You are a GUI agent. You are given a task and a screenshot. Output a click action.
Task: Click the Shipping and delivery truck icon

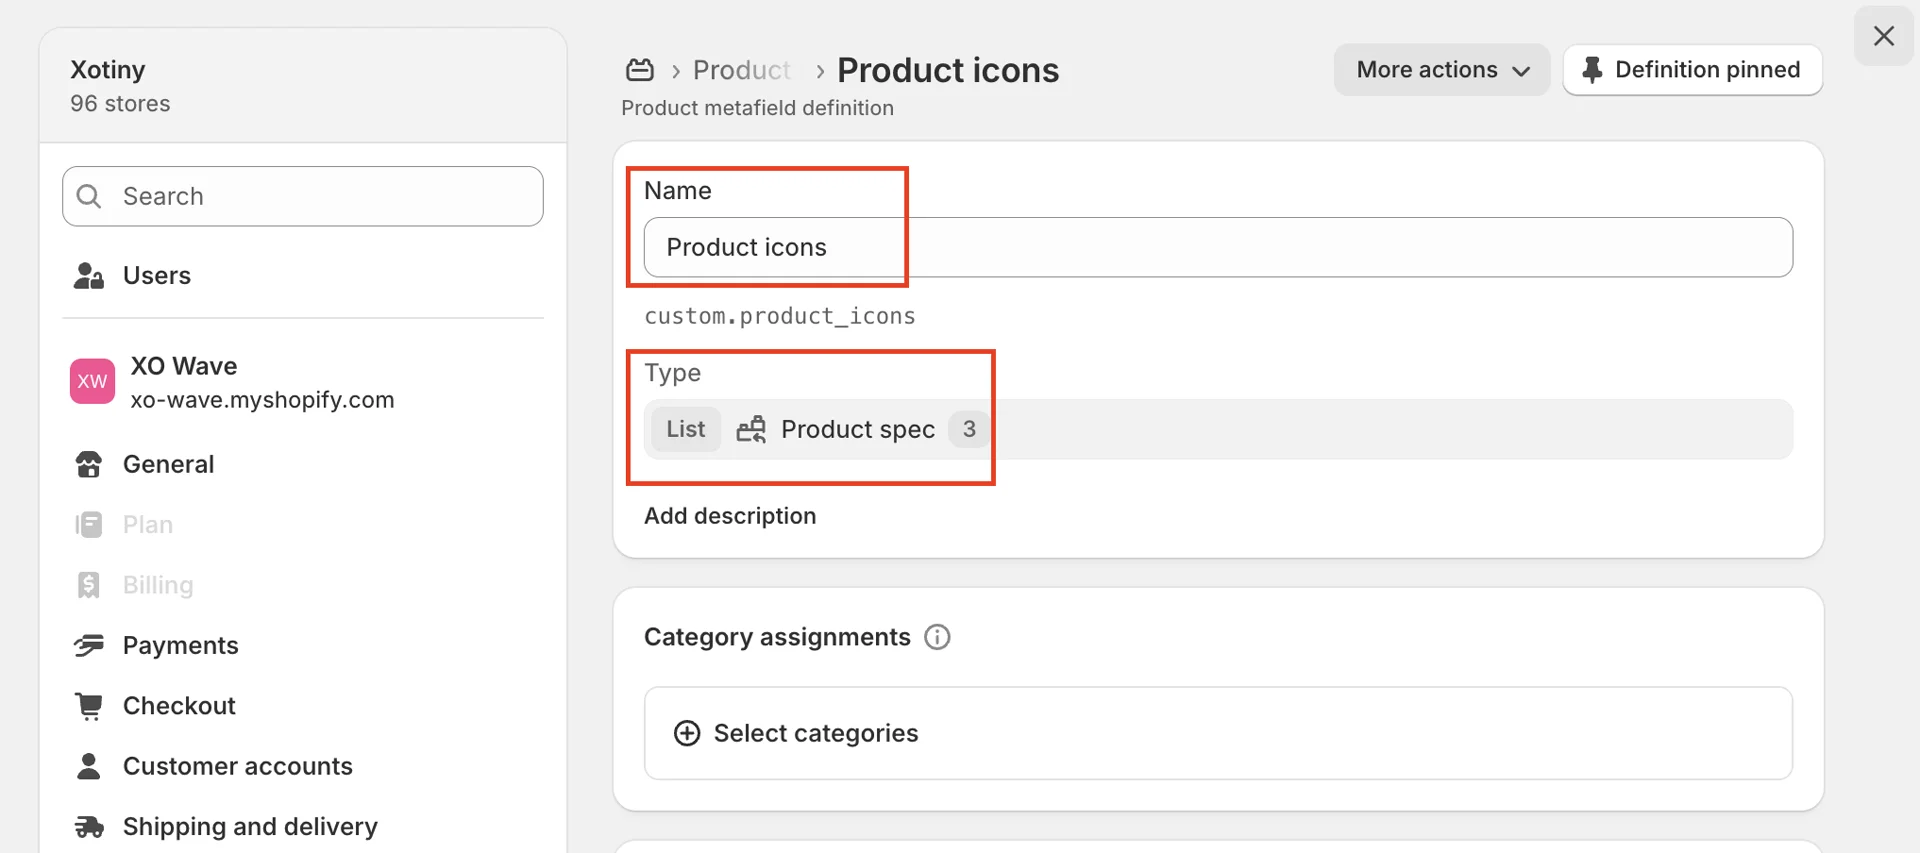(89, 827)
